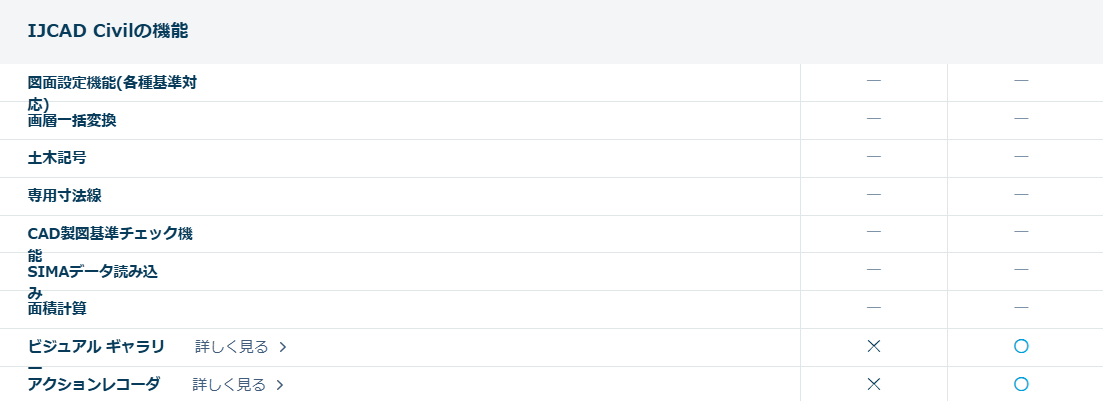Viewport: 1103px width, 401px height.
Task: Click the 図面設定機能(各種基準対応) feature label
Action: pyautogui.click(x=112, y=83)
